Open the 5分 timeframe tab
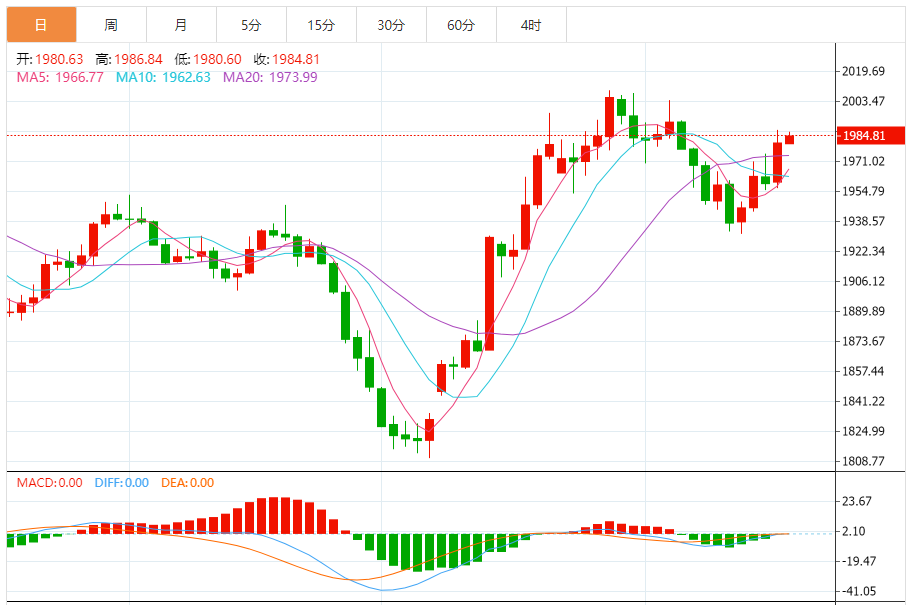917x605 pixels. pos(251,25)
